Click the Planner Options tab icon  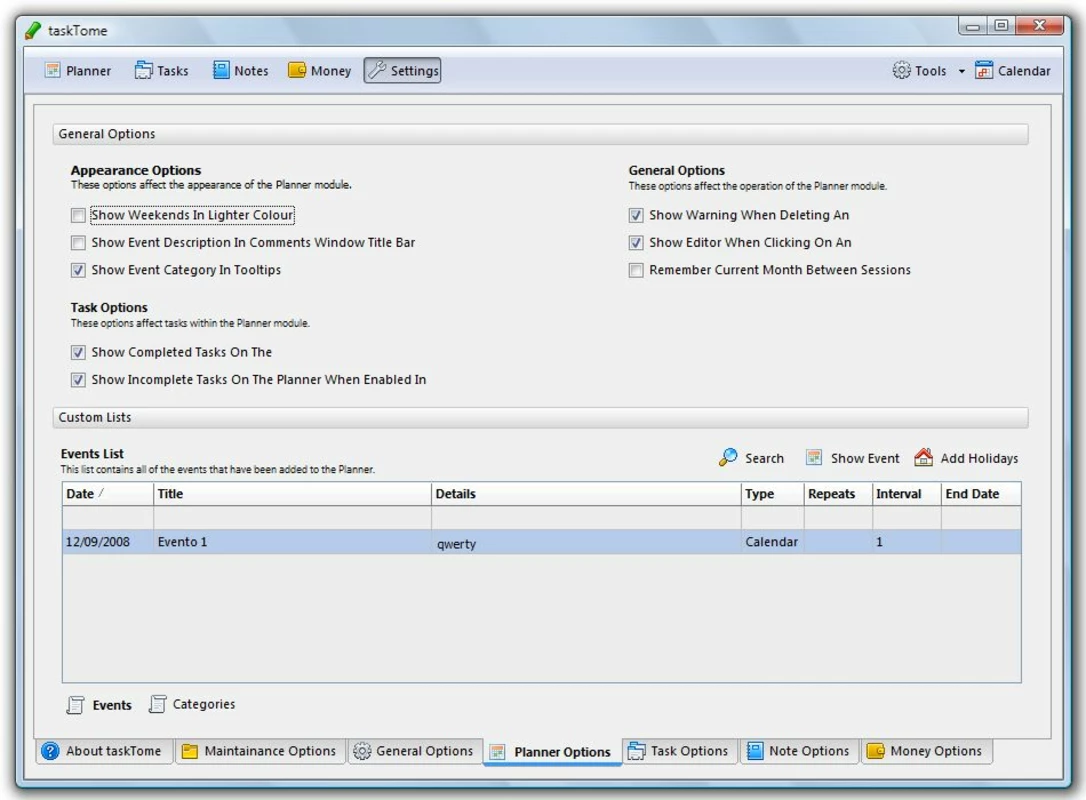(x=497, y=752)
